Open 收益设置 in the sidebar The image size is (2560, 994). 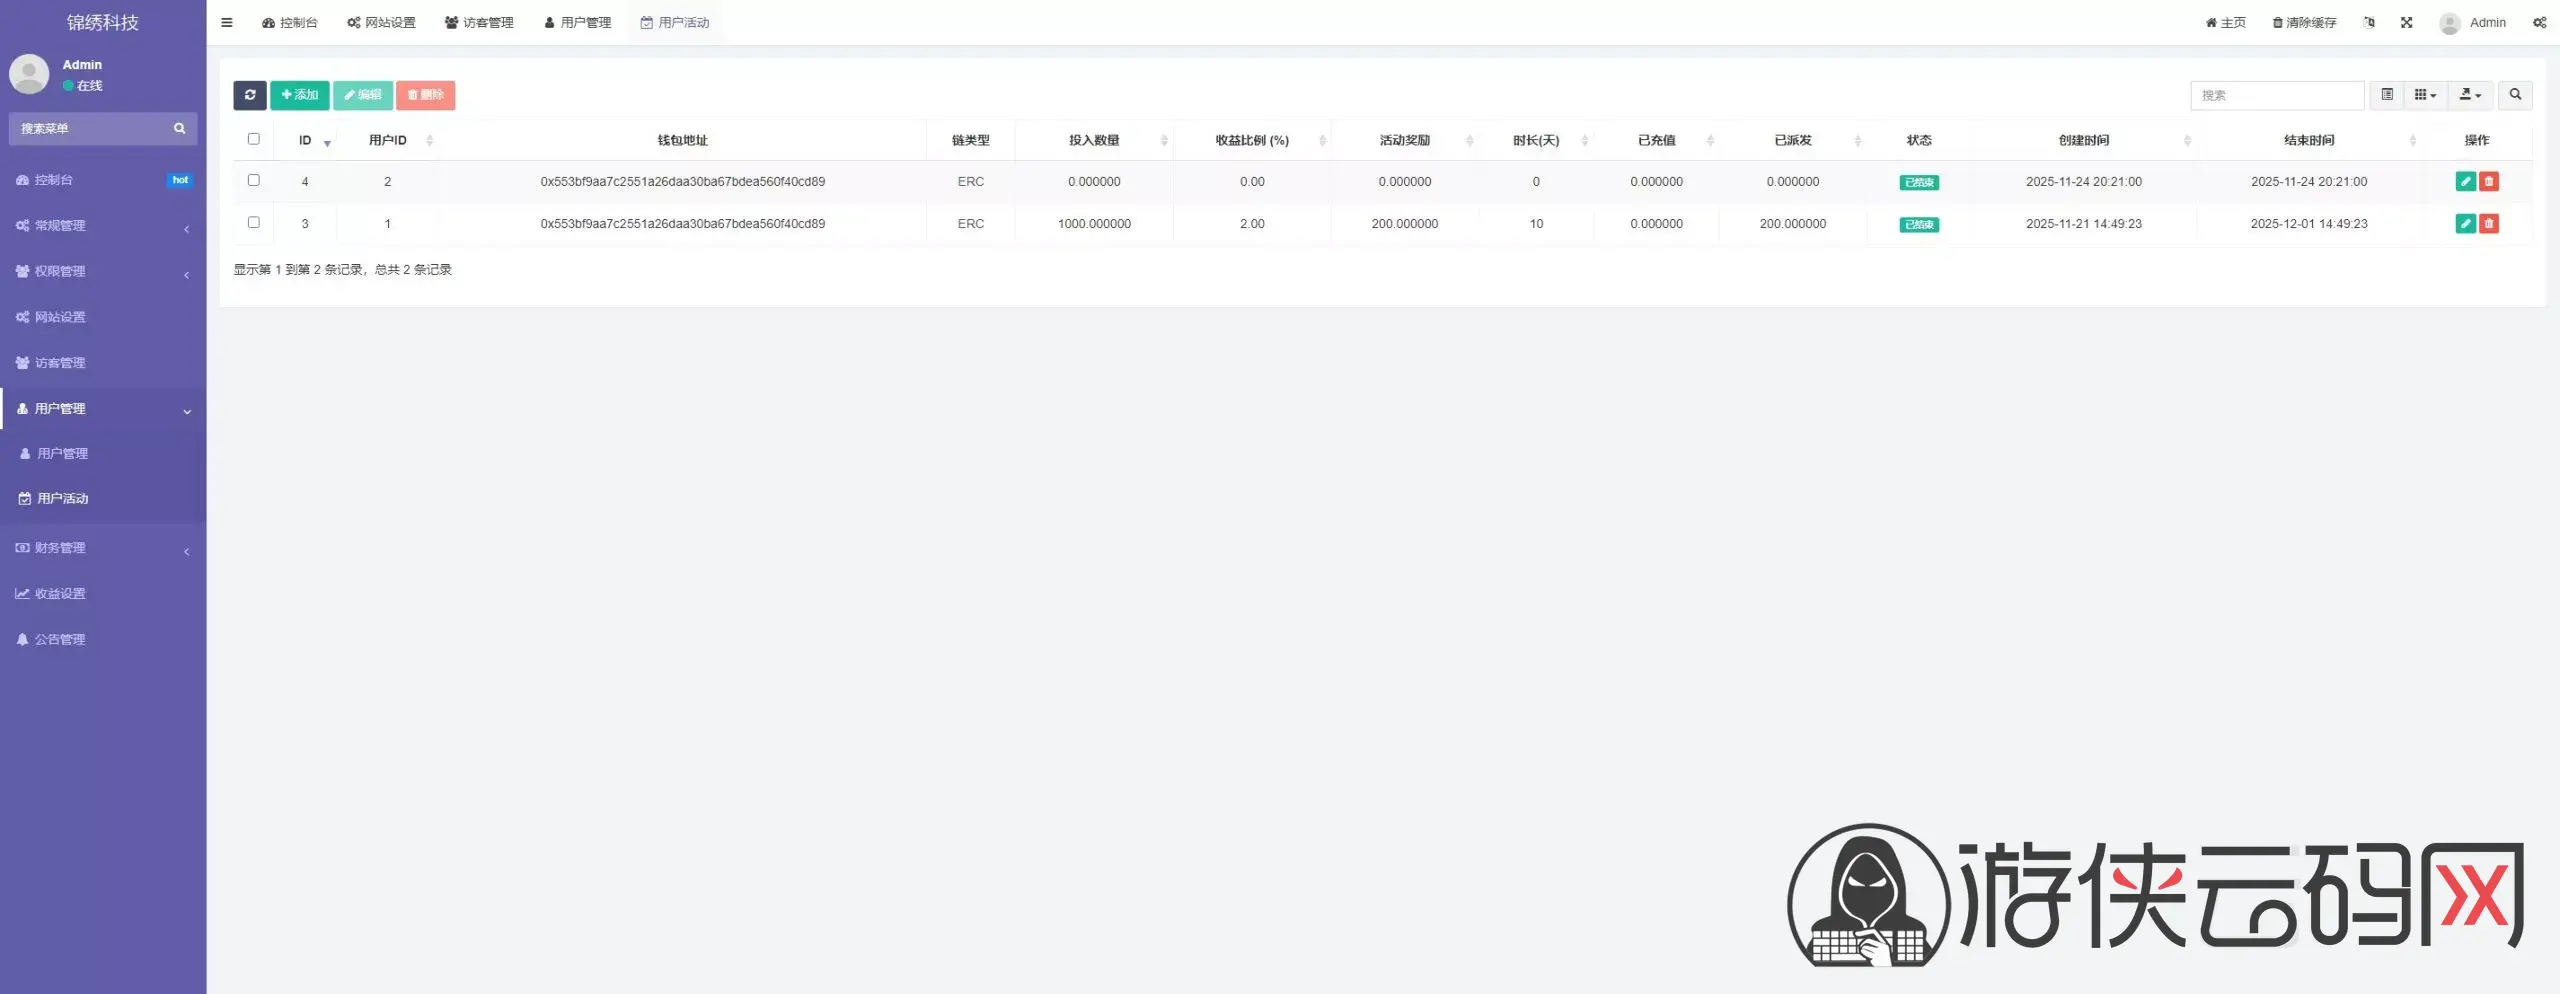60,593
